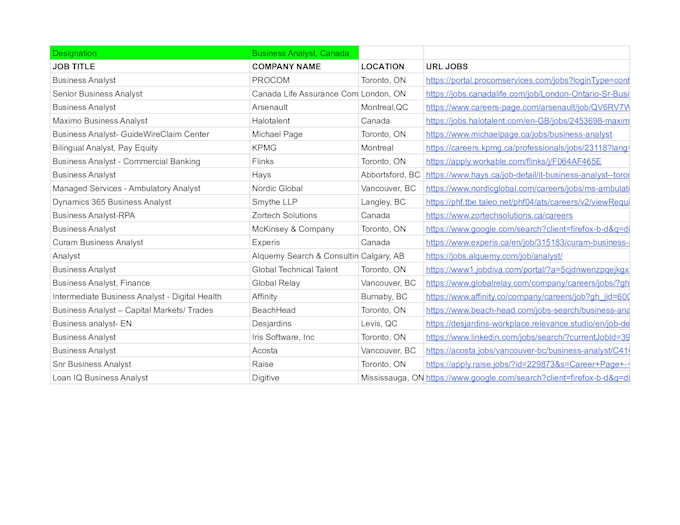Image resolution: width=680 pixels, height=525 pixels.
Task: Follow the Nordic Global careers link
Action: [527, 188]
